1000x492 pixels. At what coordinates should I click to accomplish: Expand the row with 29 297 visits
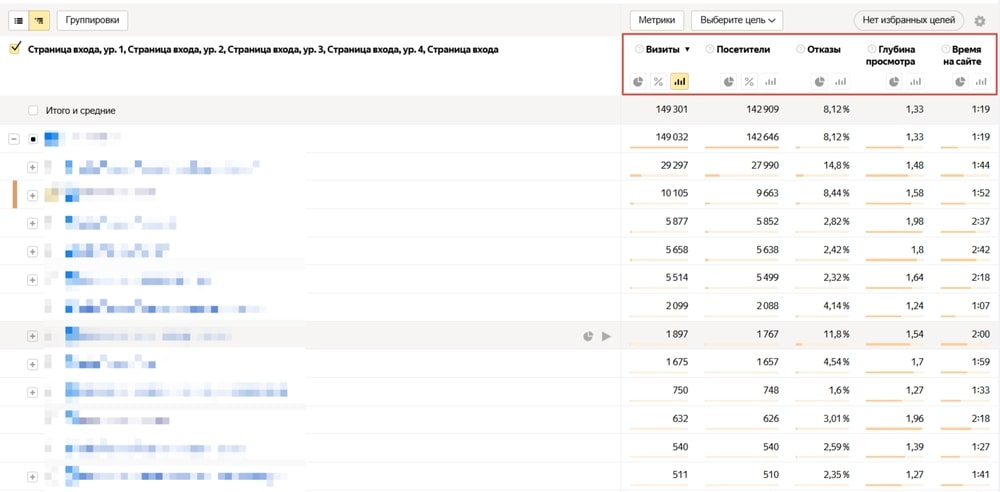tap(33, 167)
